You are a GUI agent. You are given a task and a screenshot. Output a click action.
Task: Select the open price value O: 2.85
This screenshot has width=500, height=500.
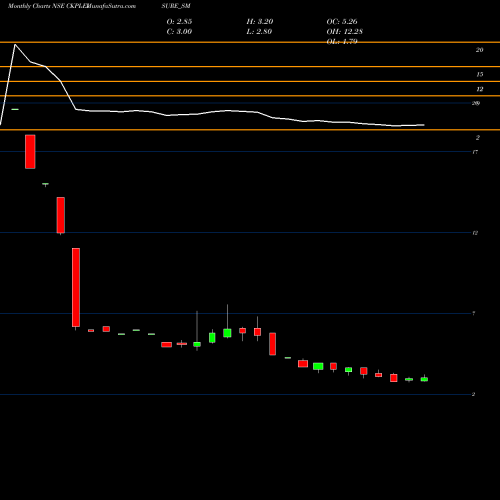[179, 22]
